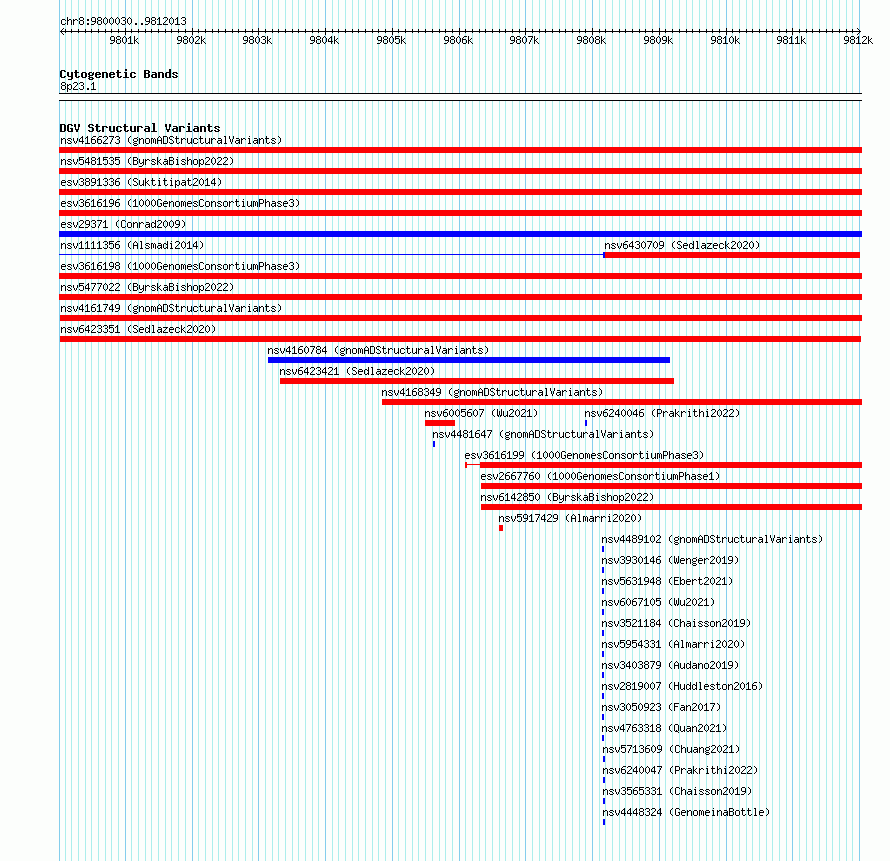Open variant nsv5481535 ByrskaBishop2022 label

pyautogui.click(x=147, y=161)
